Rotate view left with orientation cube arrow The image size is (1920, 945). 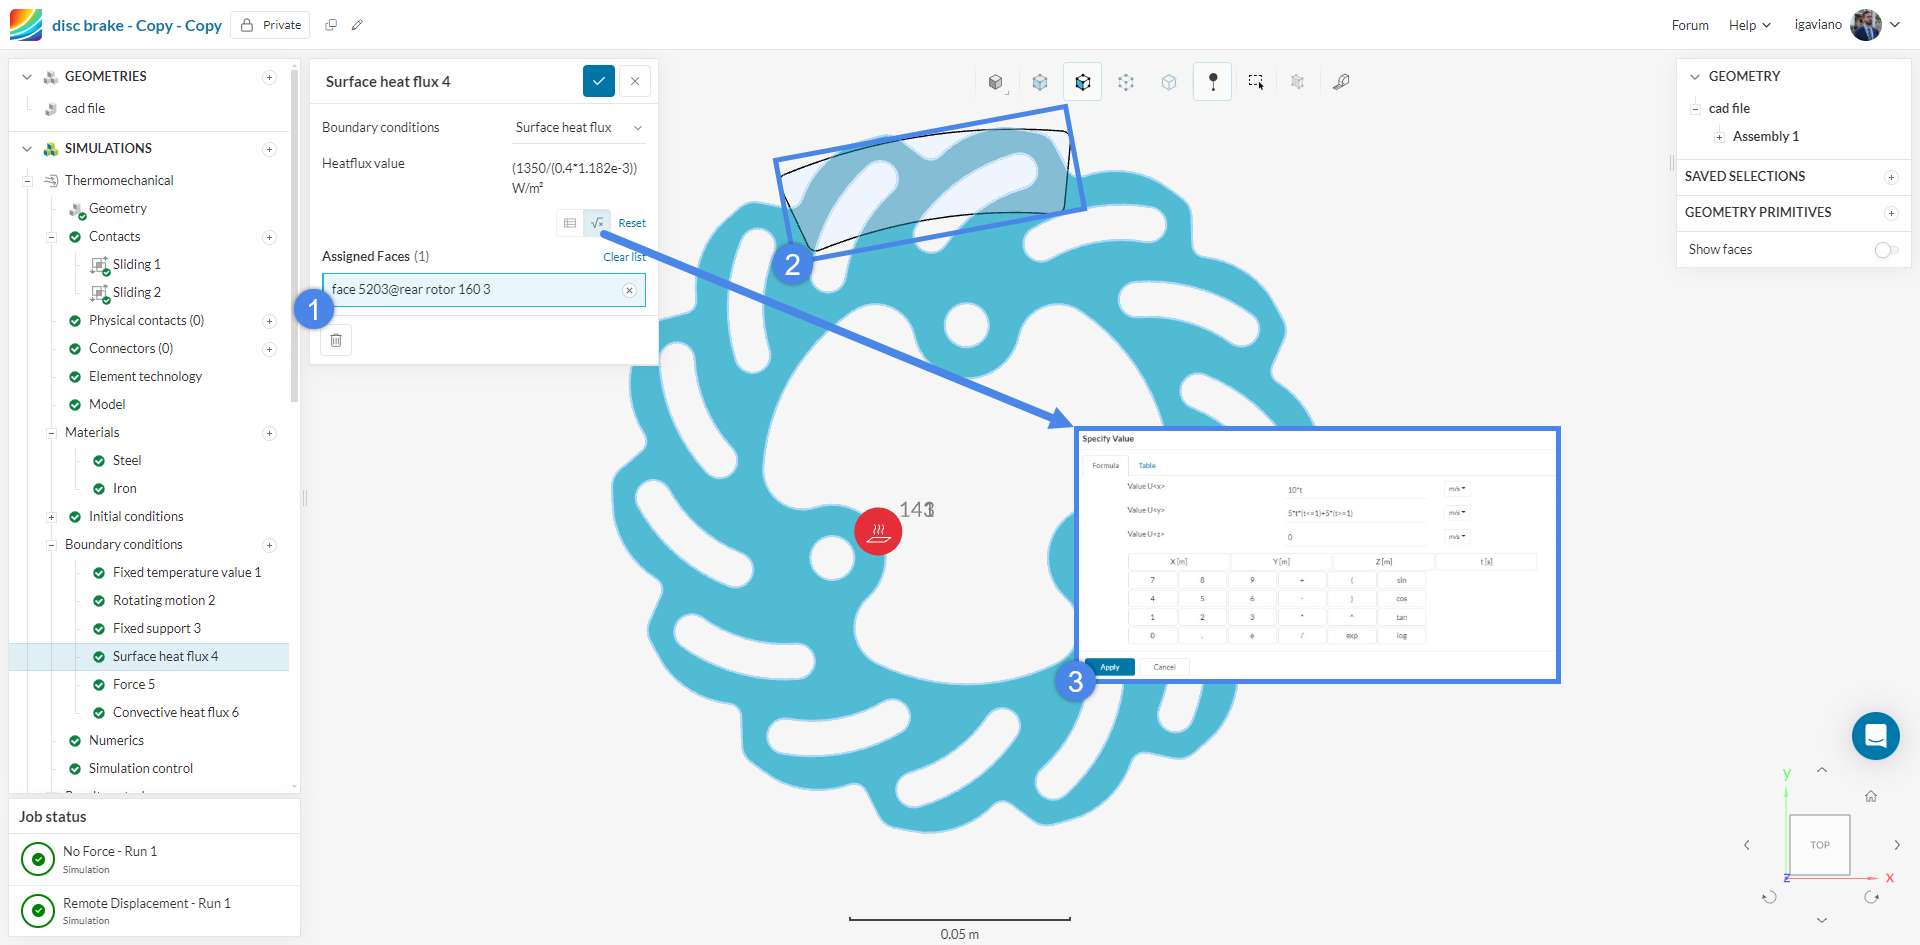[x=1747, y=845]
